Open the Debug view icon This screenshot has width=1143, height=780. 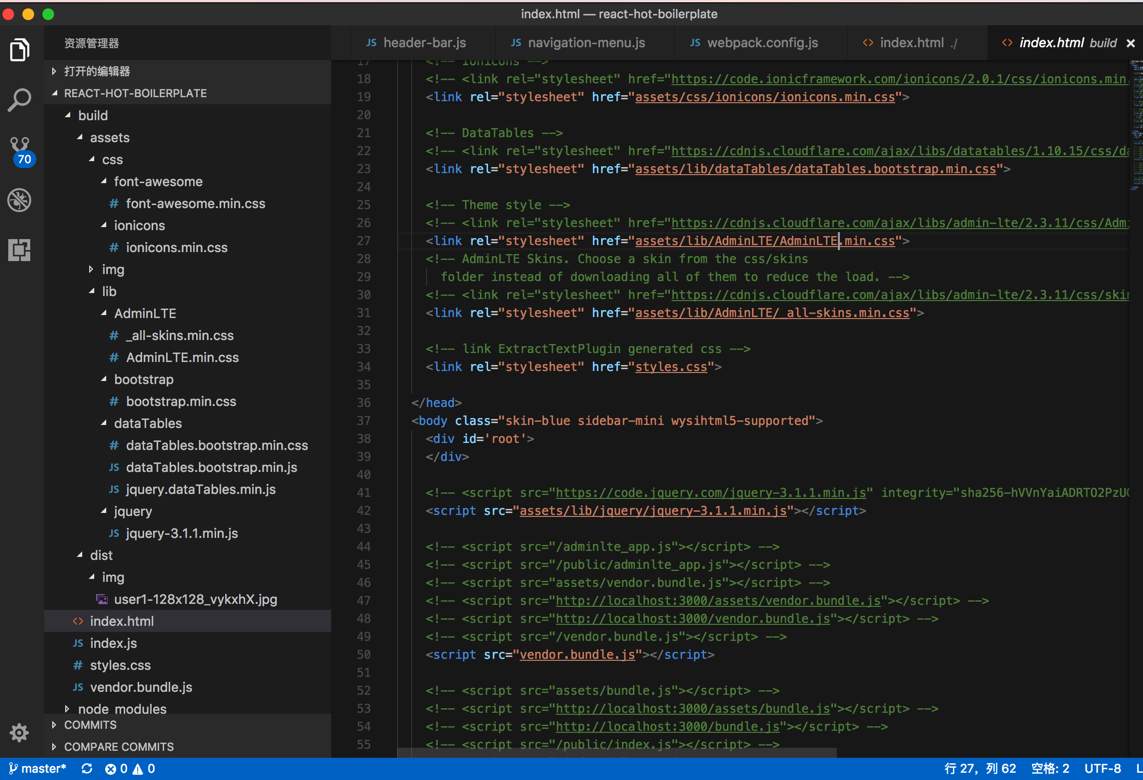20,200
